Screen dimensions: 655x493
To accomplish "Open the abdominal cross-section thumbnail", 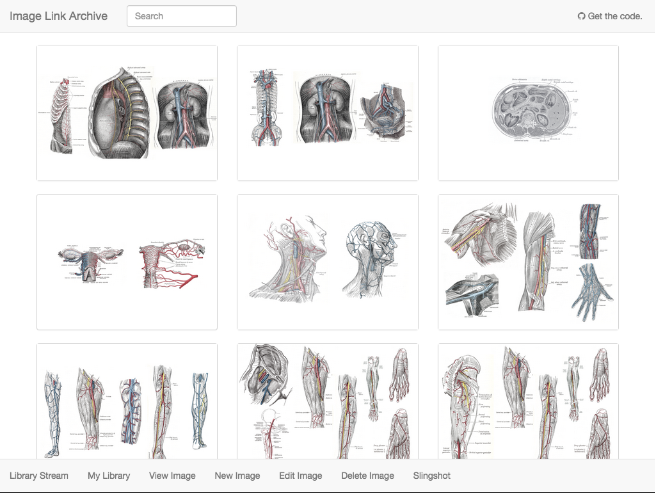I will pos(528,113).
